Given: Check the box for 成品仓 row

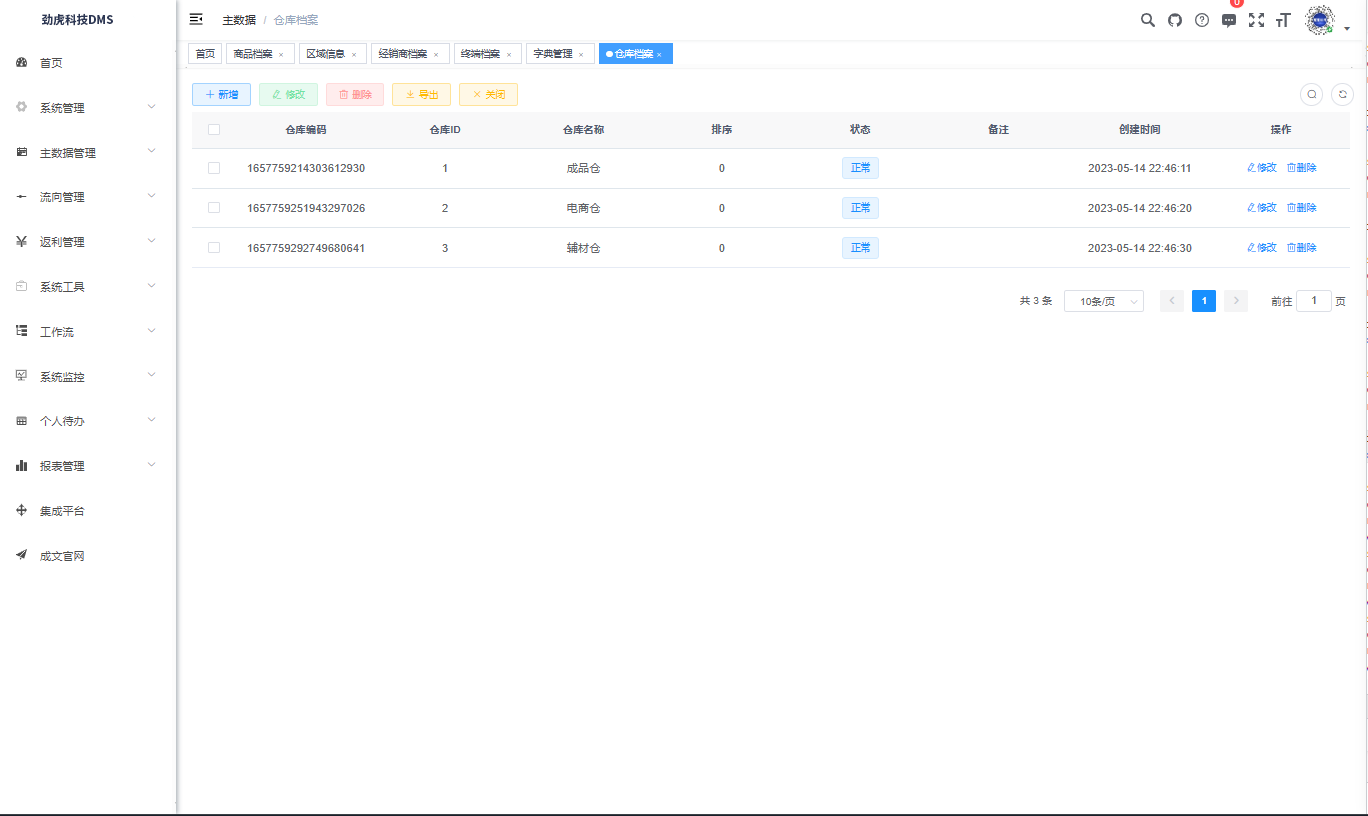Looking at the screenshot, I should pyautogui.click(x=214, y=168).
